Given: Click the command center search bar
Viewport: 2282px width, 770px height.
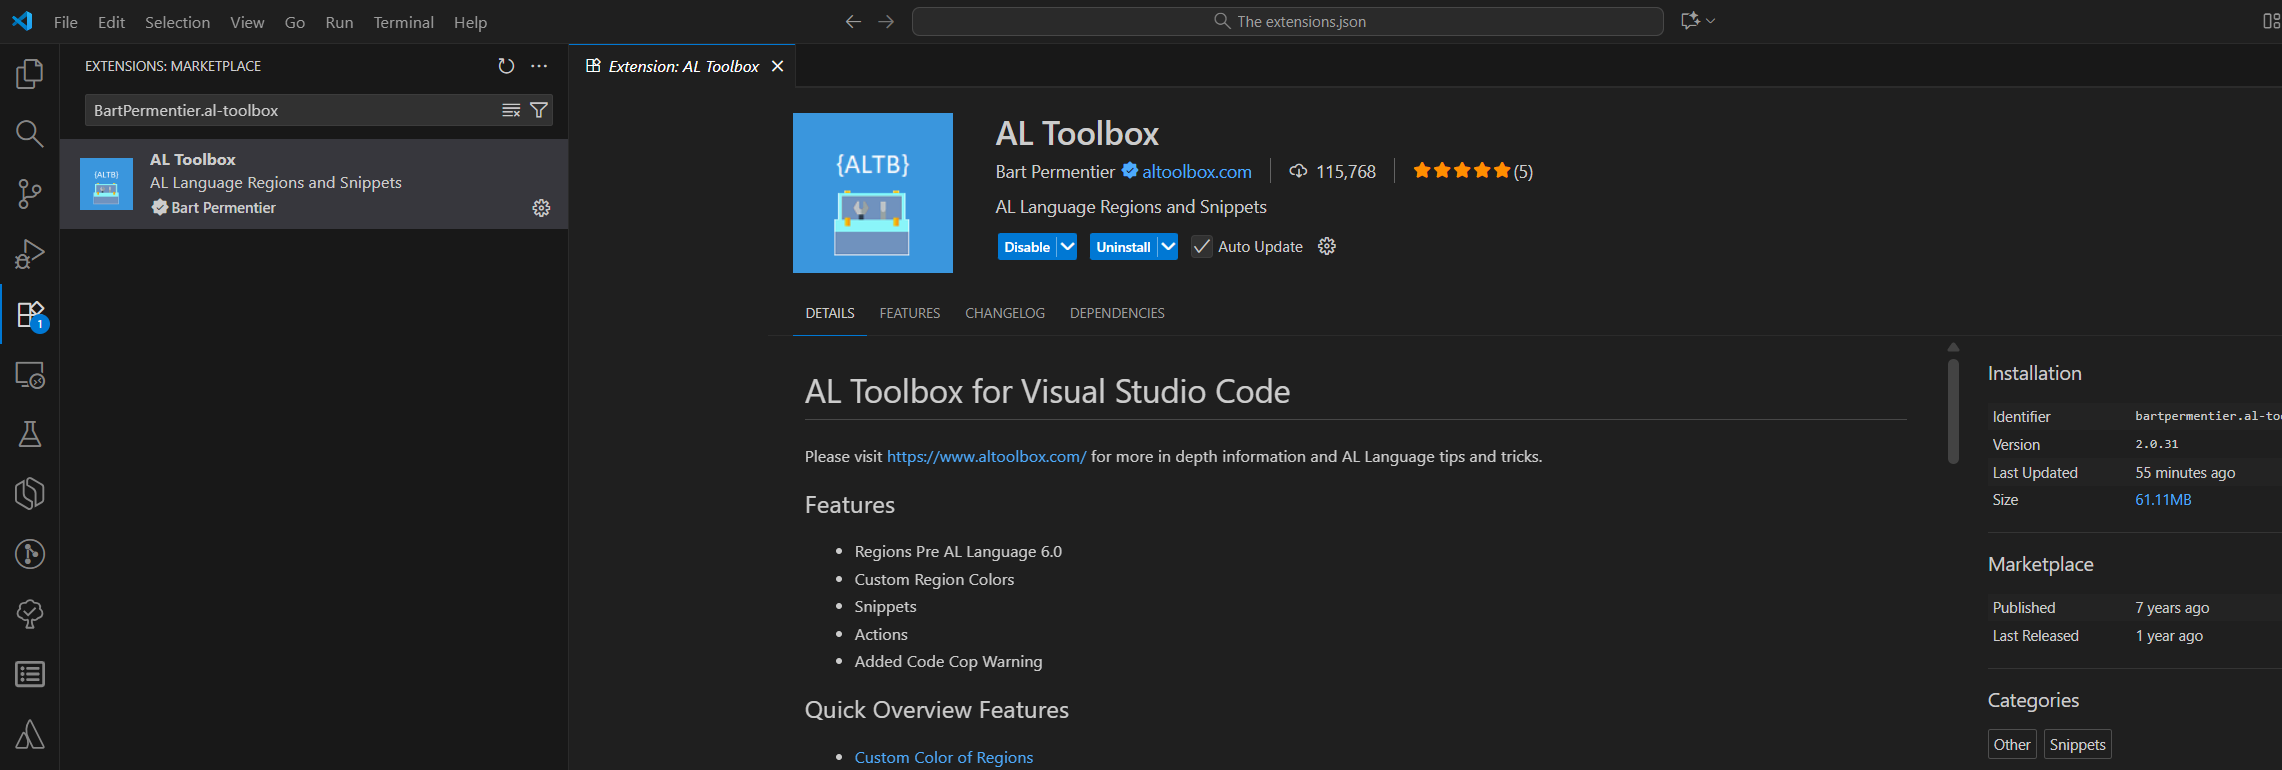Looking at the screenshot, I should click(1288, 21).
